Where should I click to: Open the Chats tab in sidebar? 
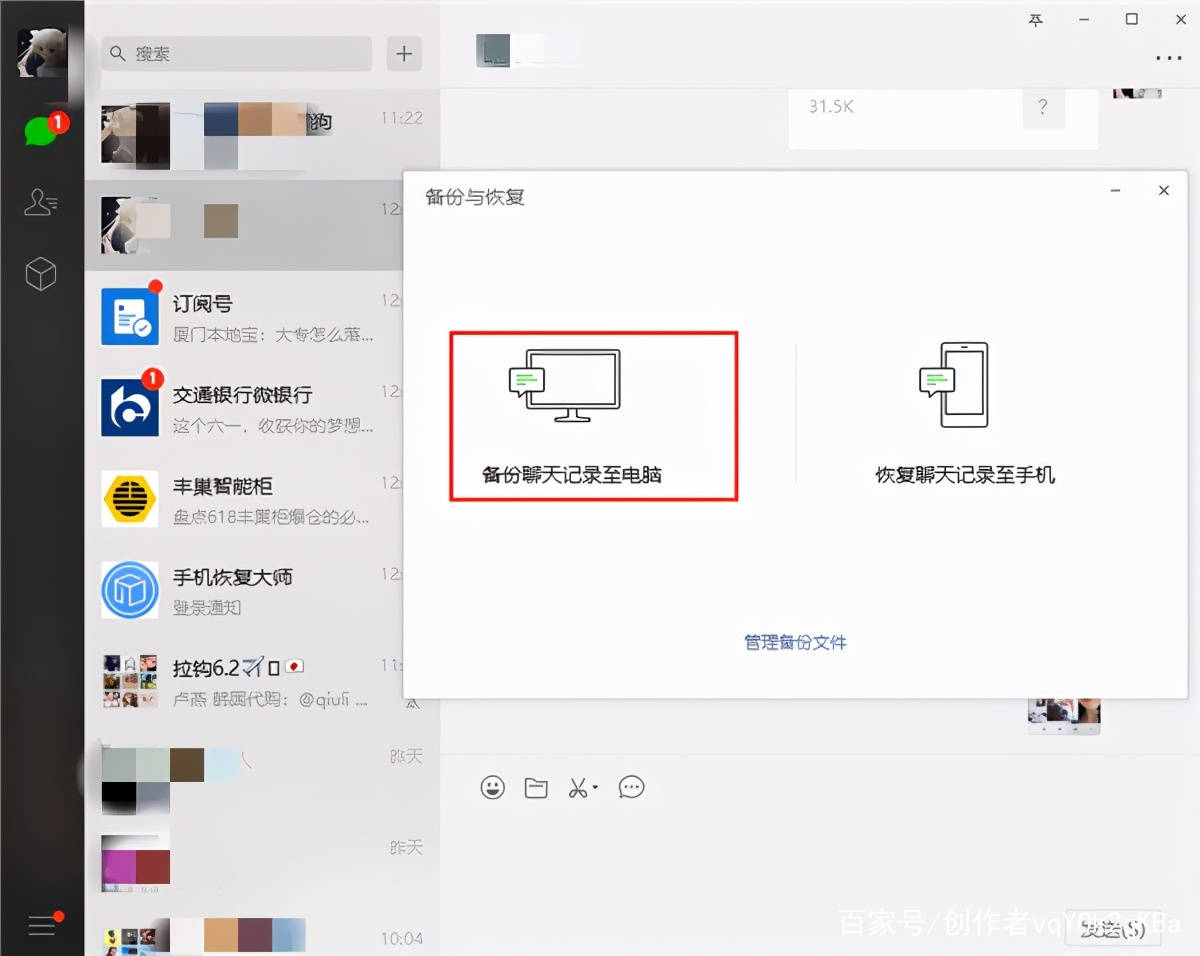40,131
